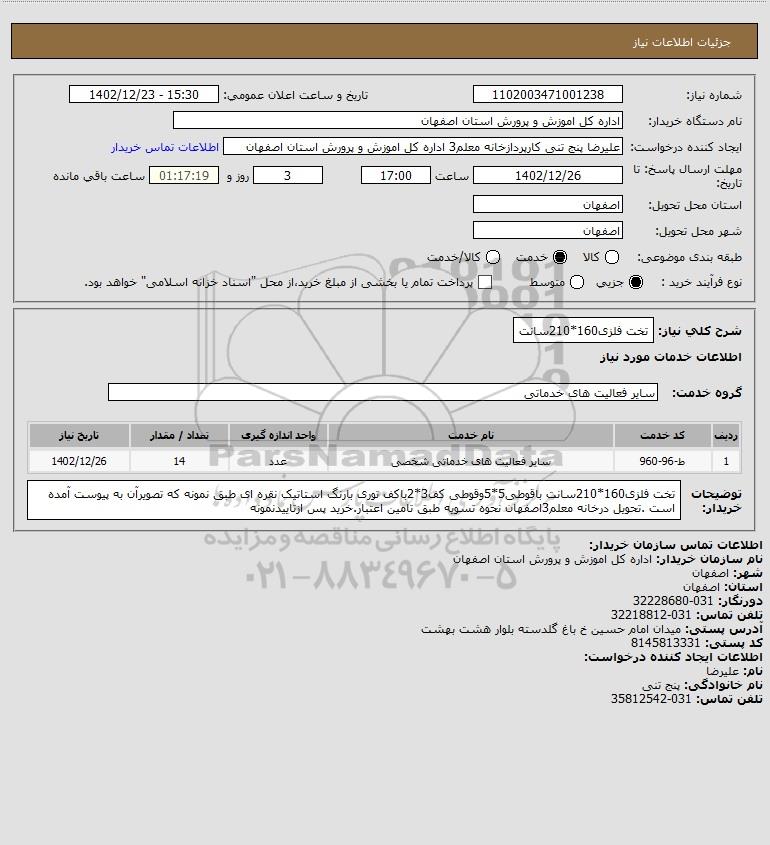770x845 pixels.
Task: Click the response deadline date field 1402/12/26
Action: pyautogui.click(x=547, y=175)
